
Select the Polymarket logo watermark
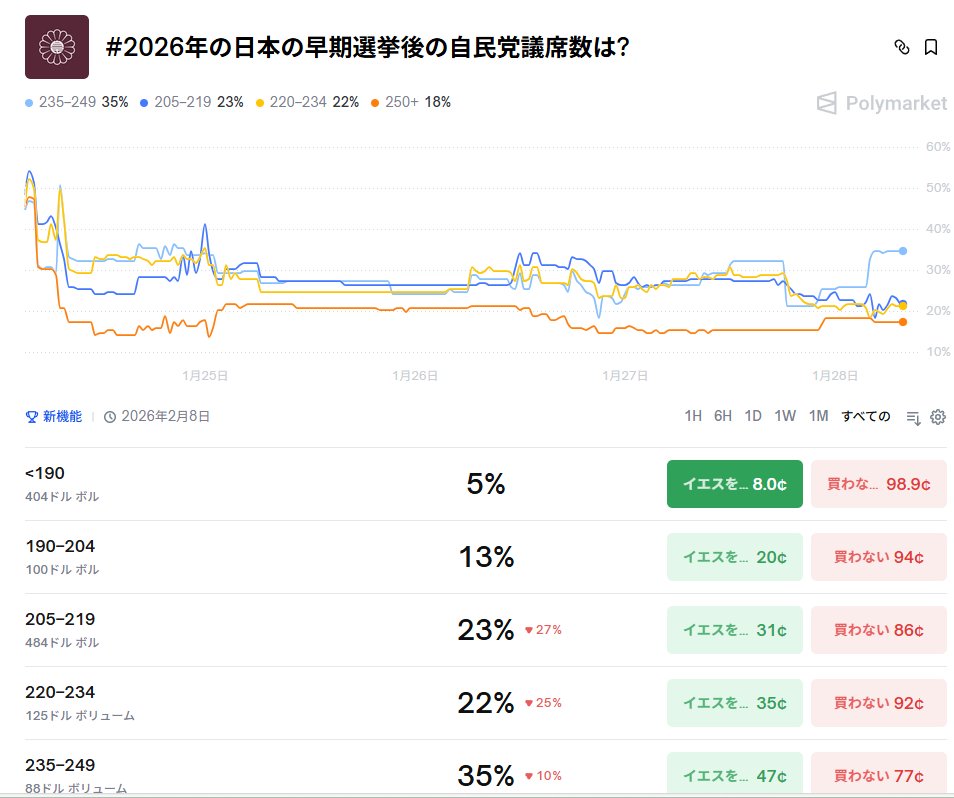tap(882, 103)
